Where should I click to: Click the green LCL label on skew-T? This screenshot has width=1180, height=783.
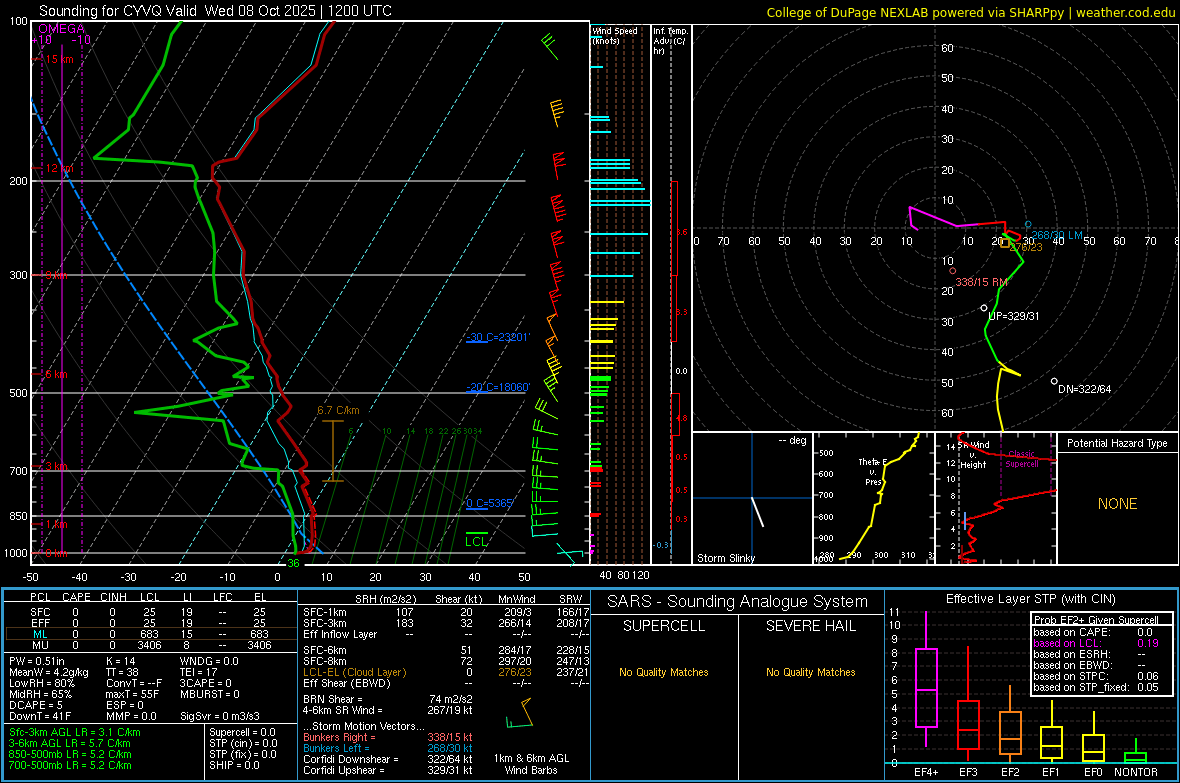pyautogui.click(x=476, y=541)
